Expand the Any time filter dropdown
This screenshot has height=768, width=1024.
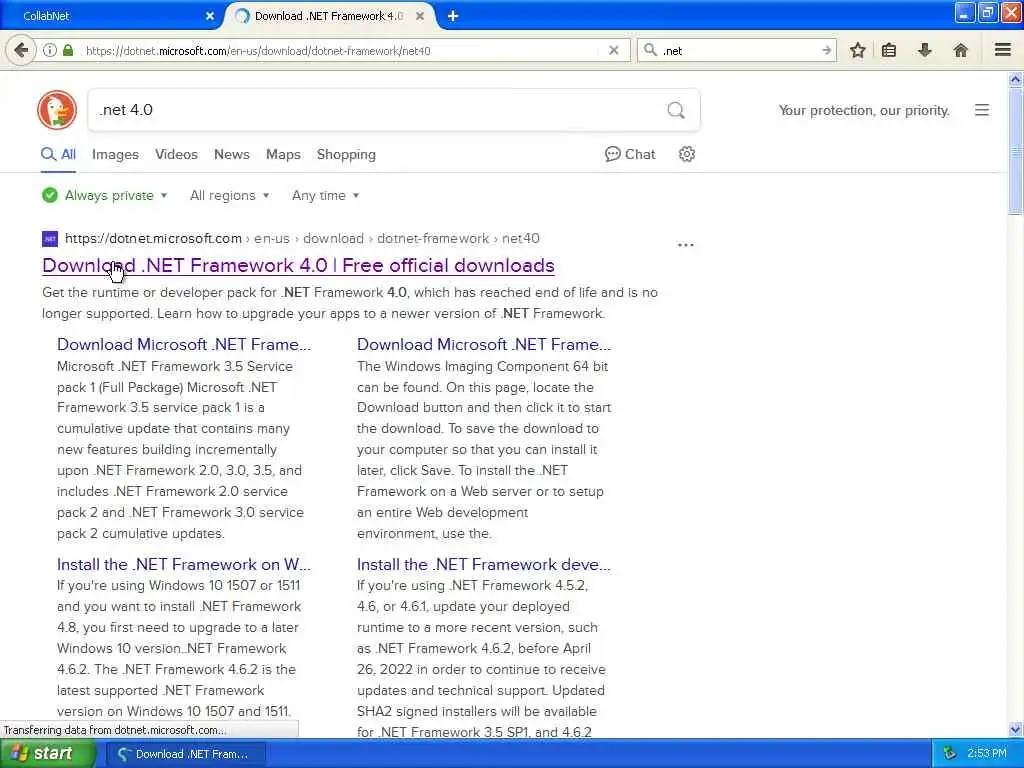coord(325,195)
